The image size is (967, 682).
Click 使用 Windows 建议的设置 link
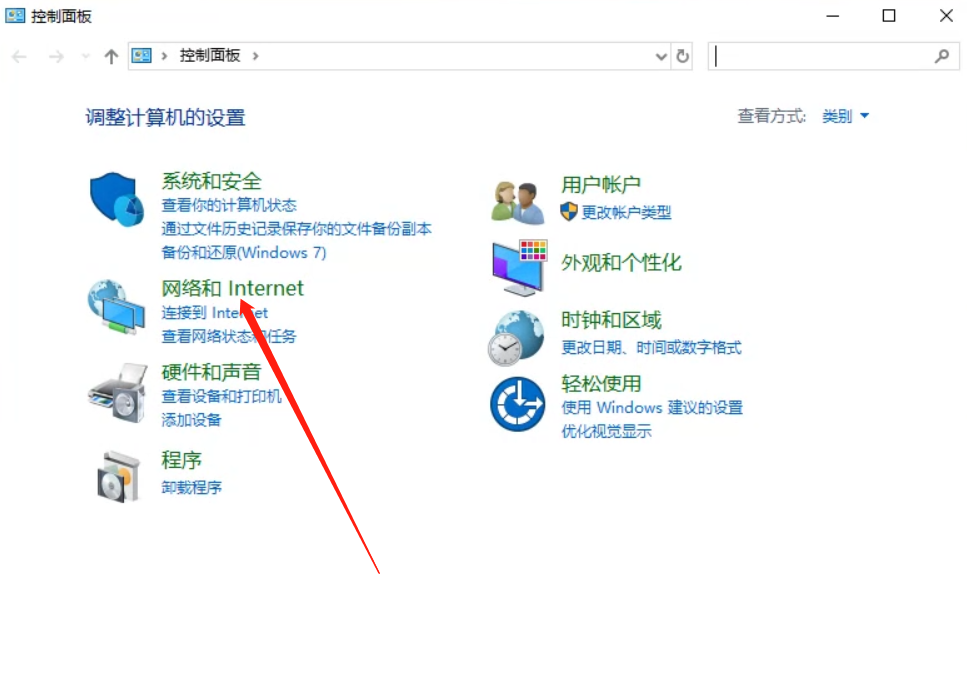tap(652, 408)
